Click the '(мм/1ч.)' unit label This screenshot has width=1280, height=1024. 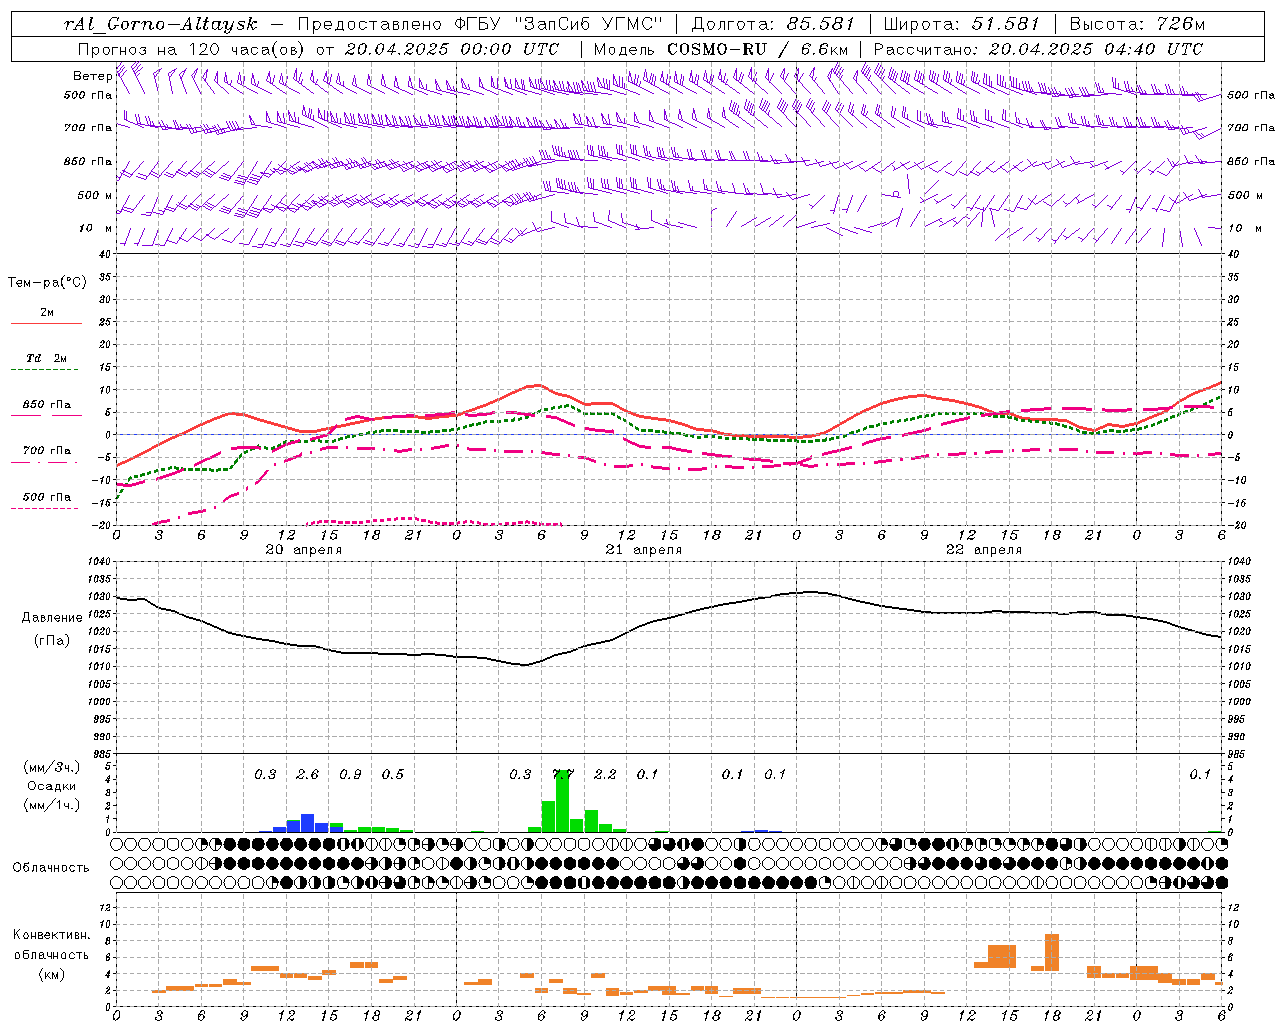[51, 805]
